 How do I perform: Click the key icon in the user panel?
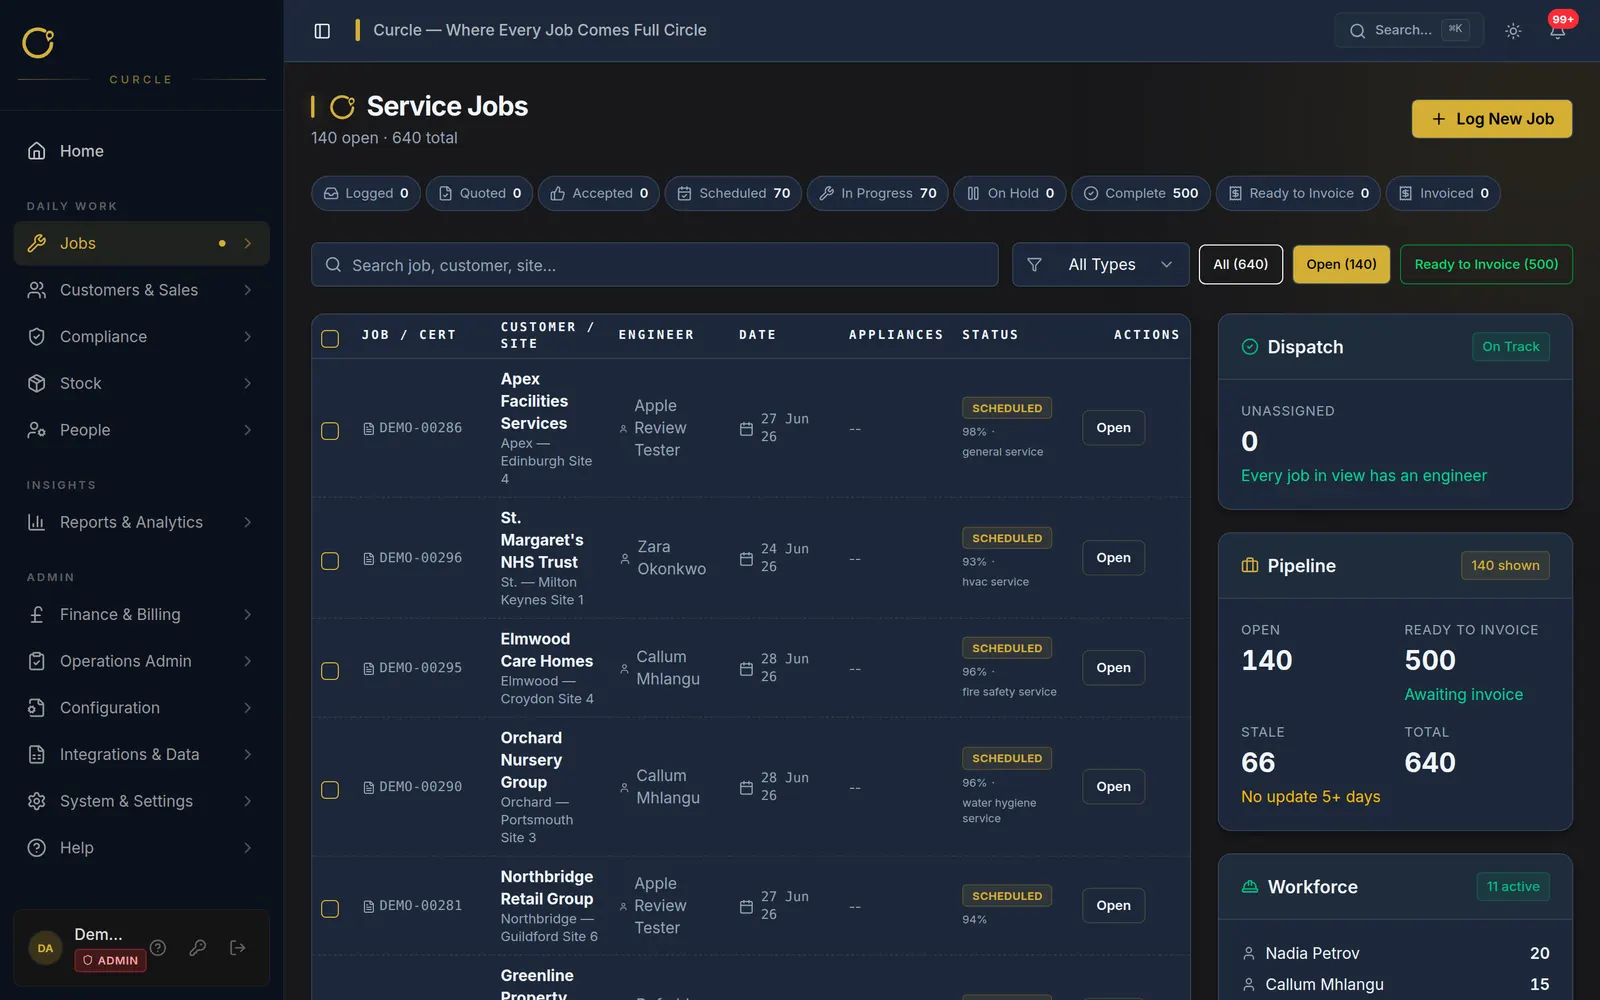tap(198, 947)
